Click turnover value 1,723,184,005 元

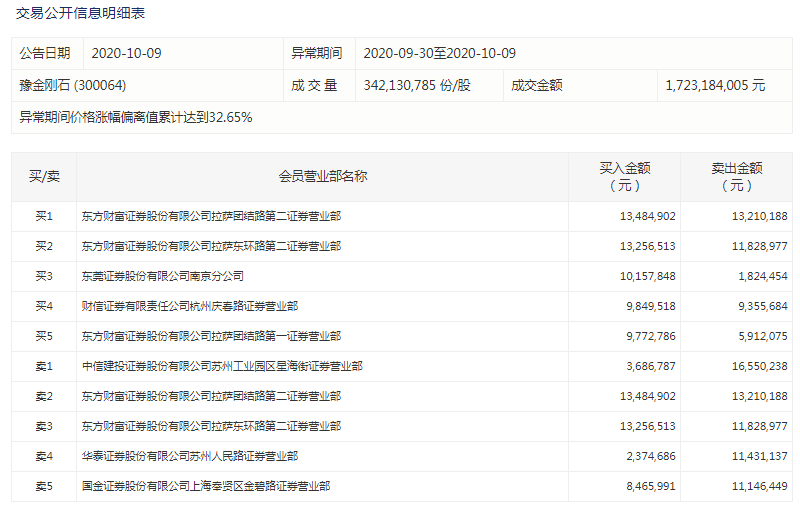click(x=715, y=85)
